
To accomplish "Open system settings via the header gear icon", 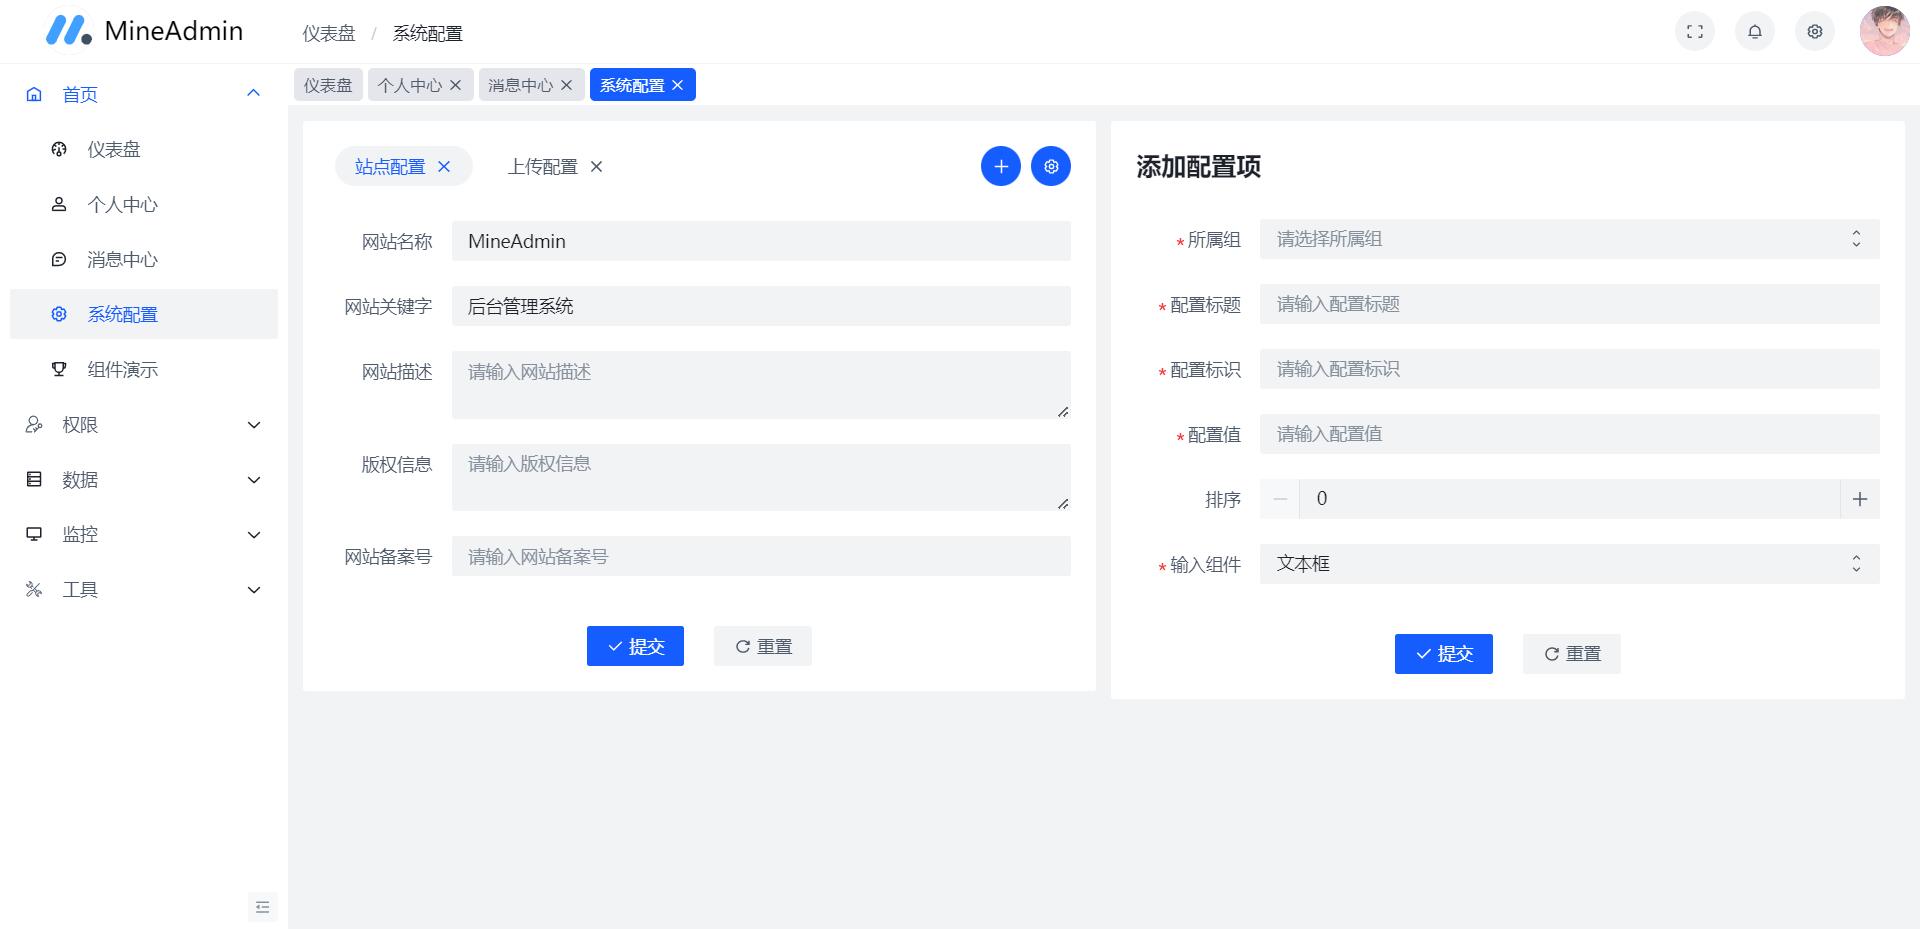I will pos(1814,31).
